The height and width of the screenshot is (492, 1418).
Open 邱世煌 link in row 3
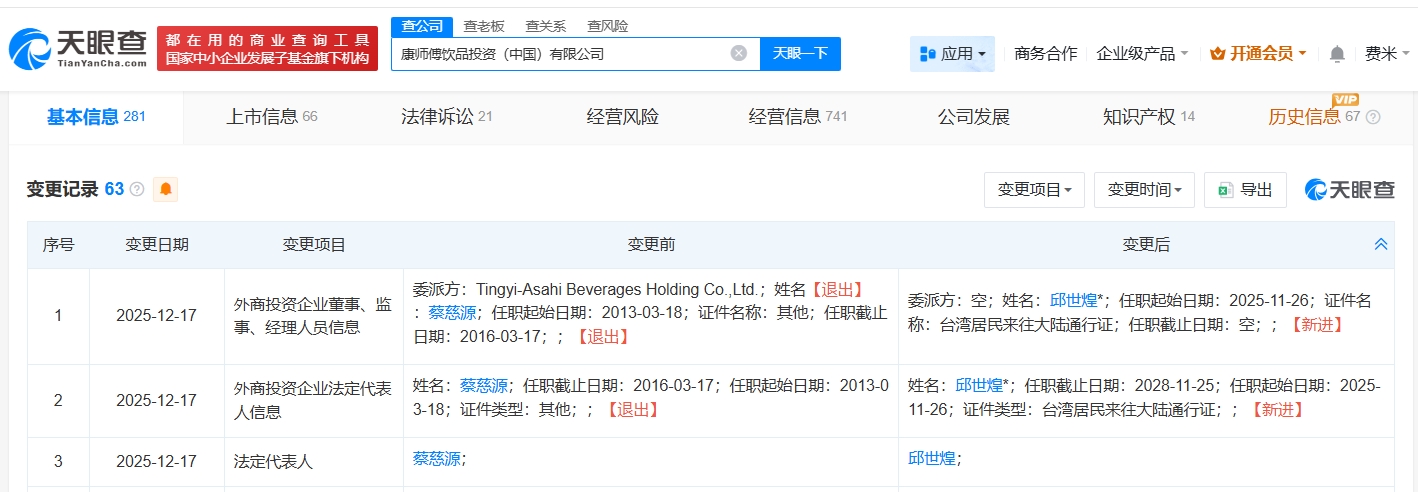coord(932,458)
